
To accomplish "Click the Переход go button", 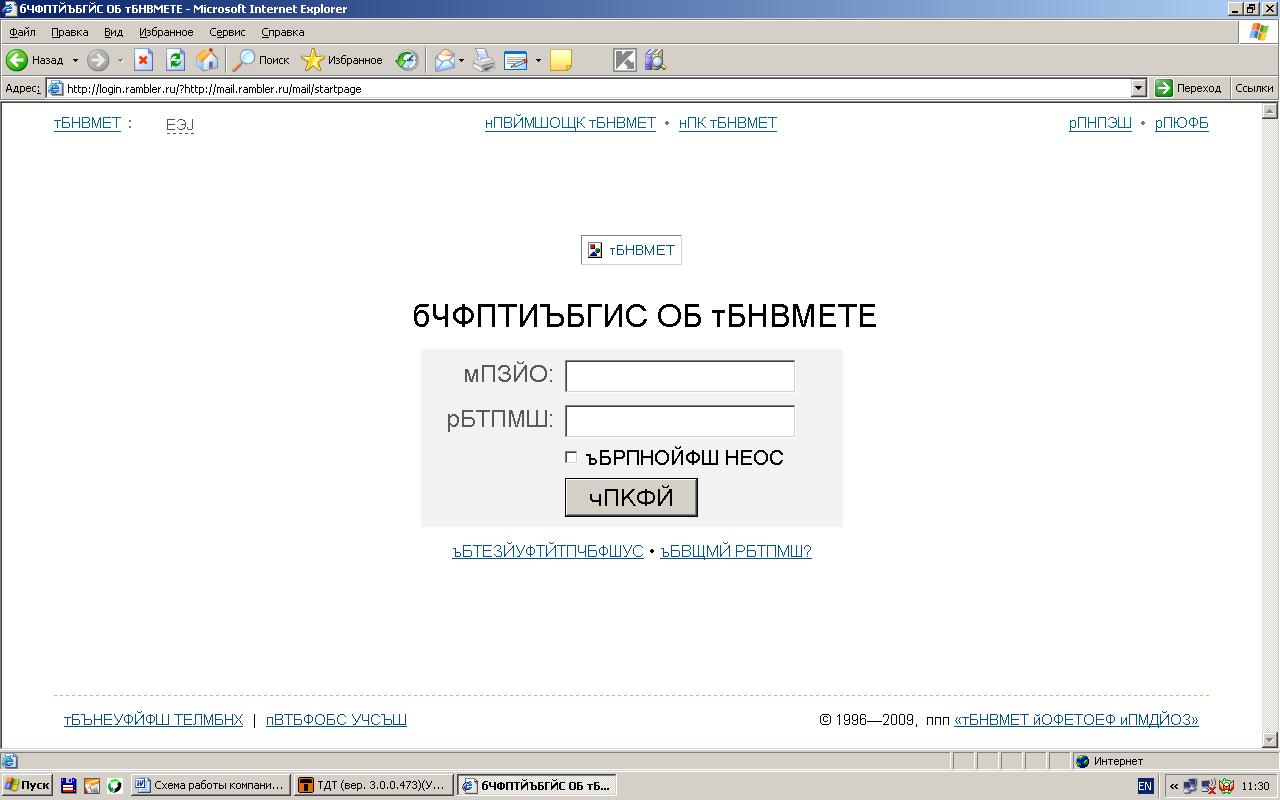I will coord(1188,88).
